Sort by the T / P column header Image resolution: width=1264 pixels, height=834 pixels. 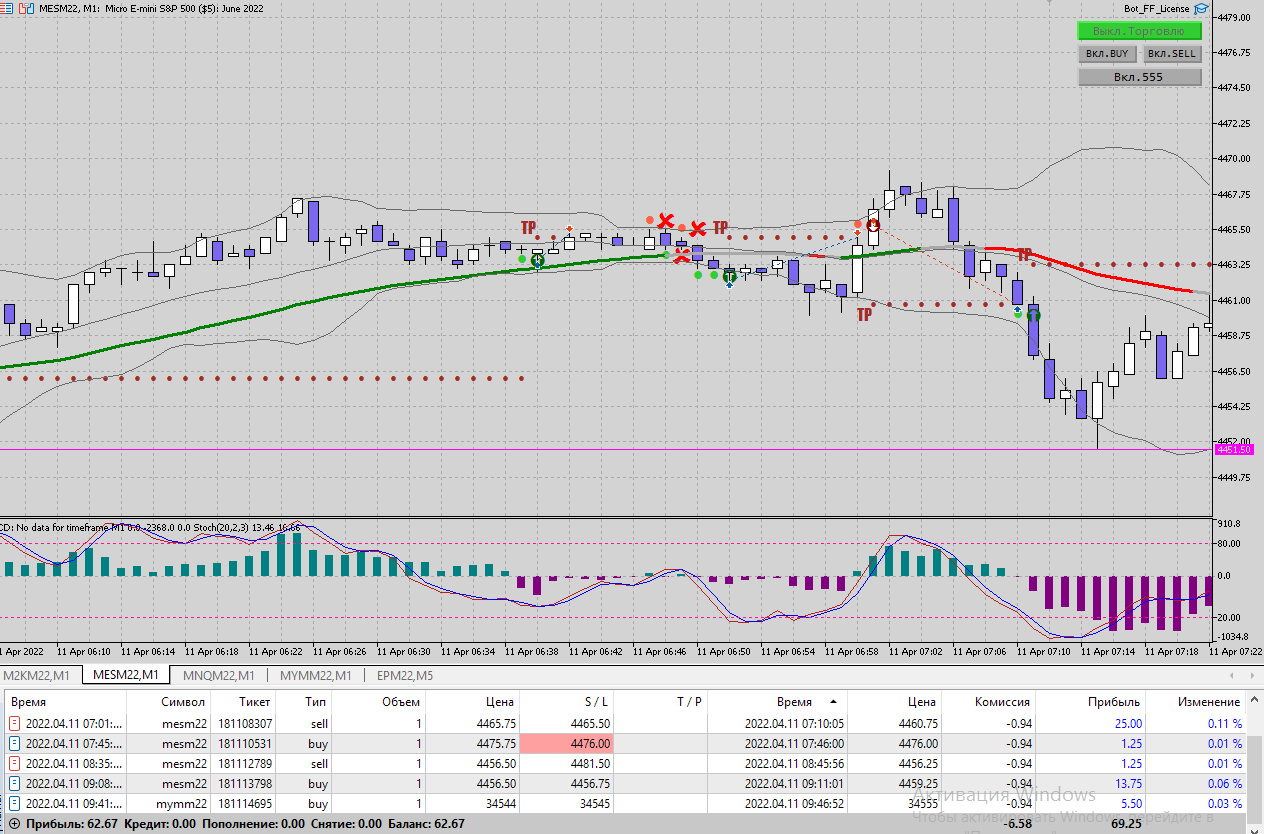[689, 702]
